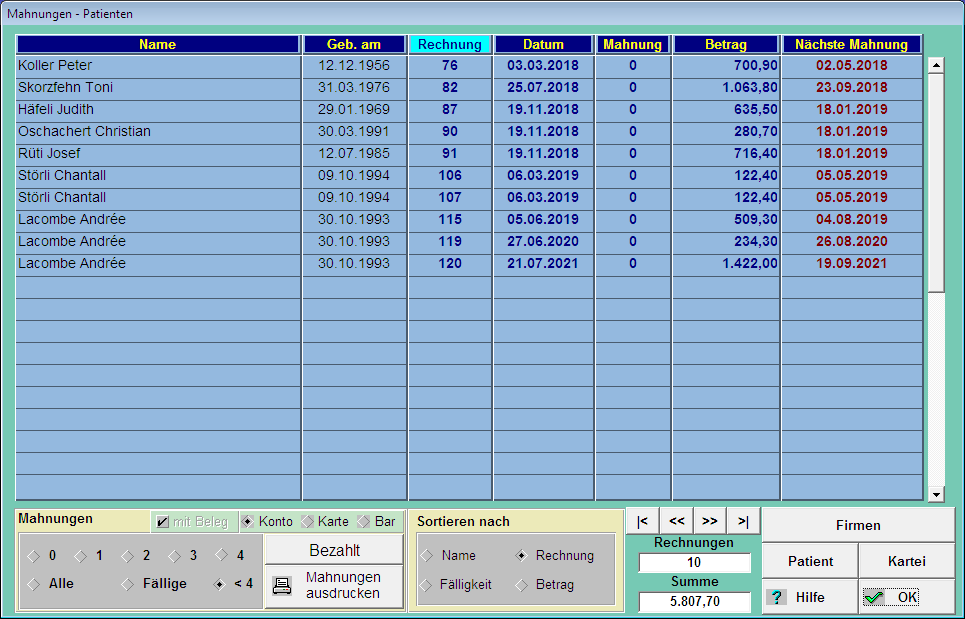Click the Rechnung column header

450,45
